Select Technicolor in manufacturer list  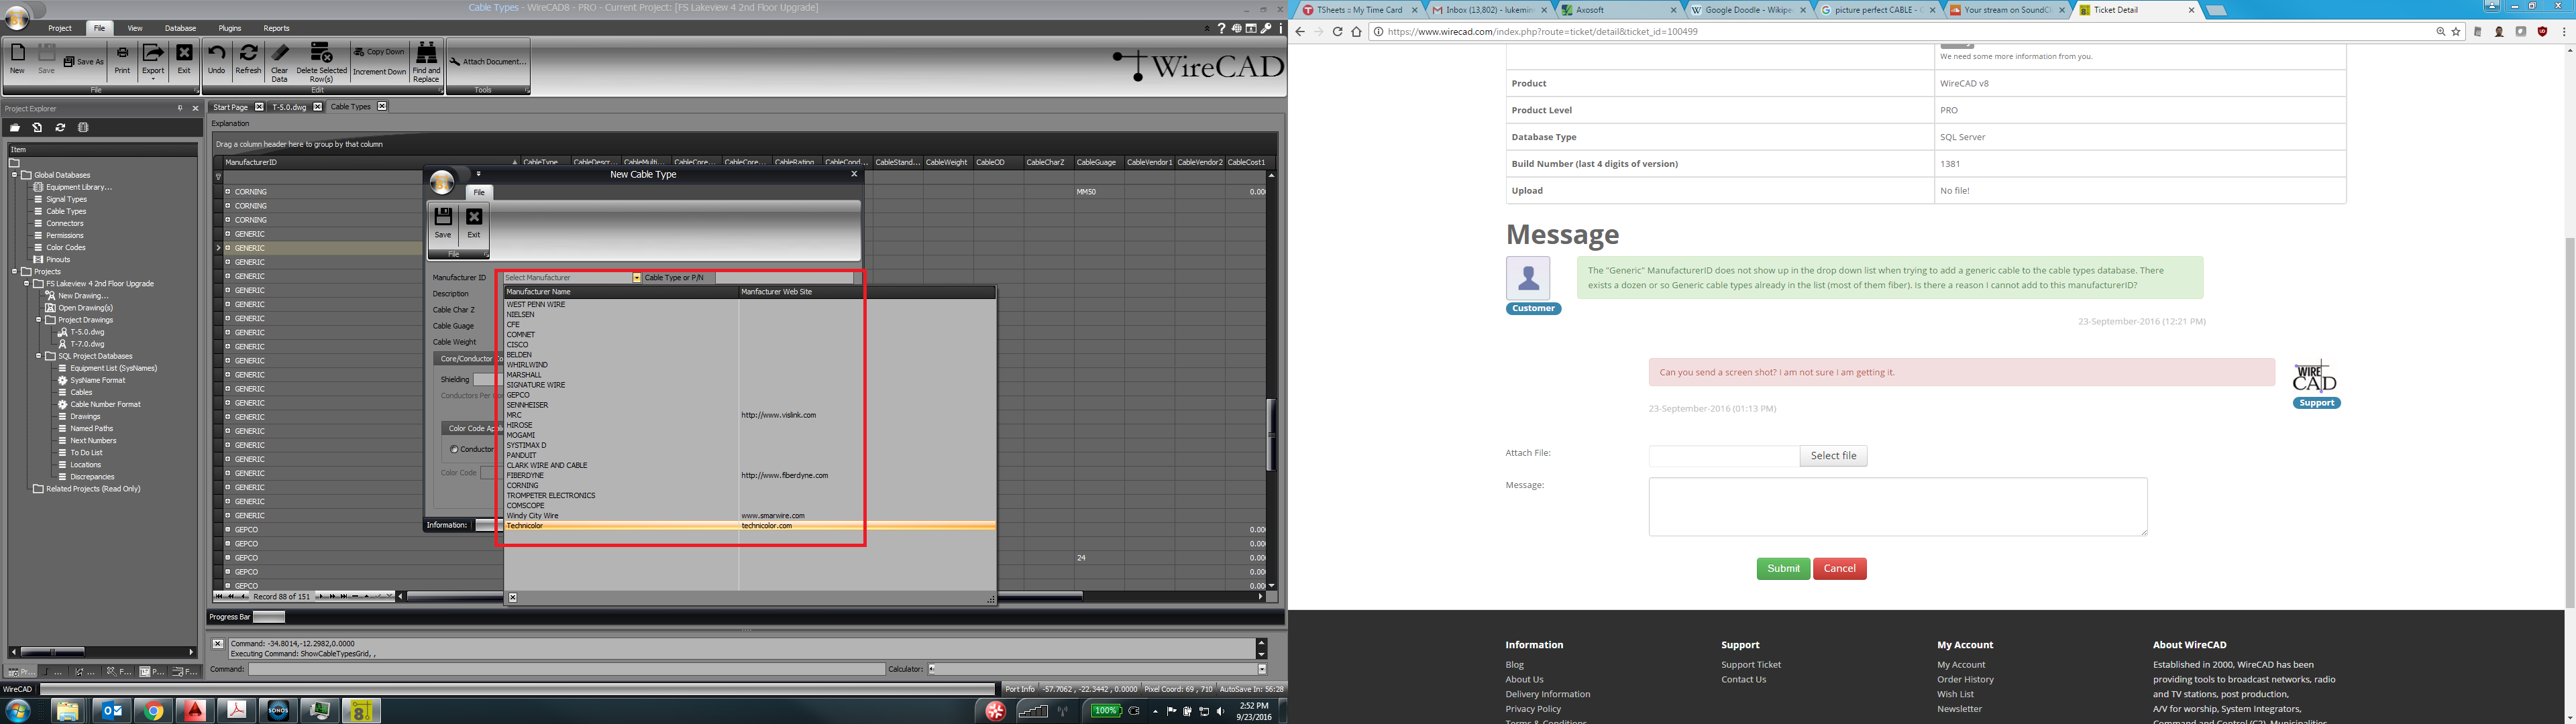coord(749,526)
